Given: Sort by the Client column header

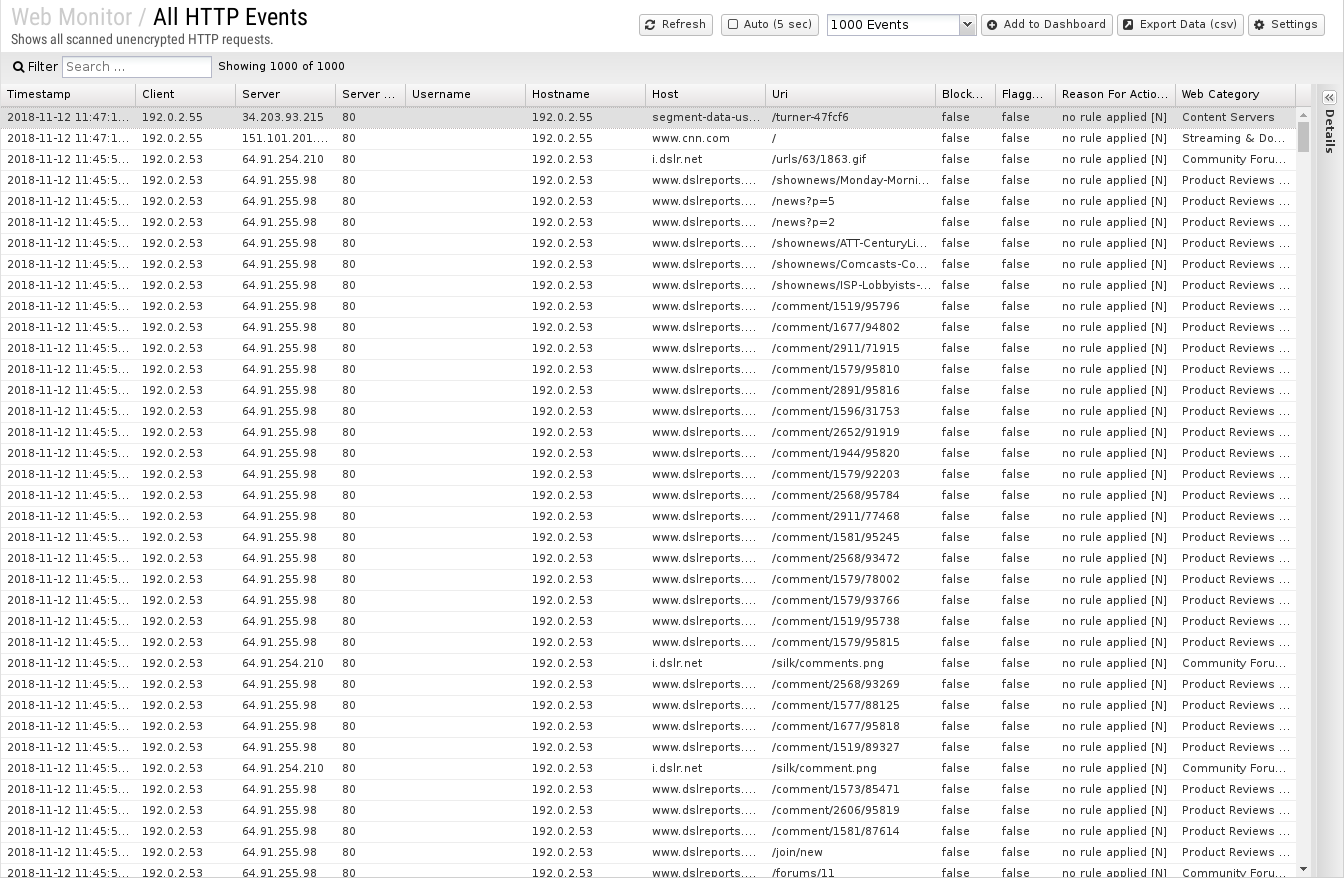Looking at the screenshot, I should (x=186, y=94).
